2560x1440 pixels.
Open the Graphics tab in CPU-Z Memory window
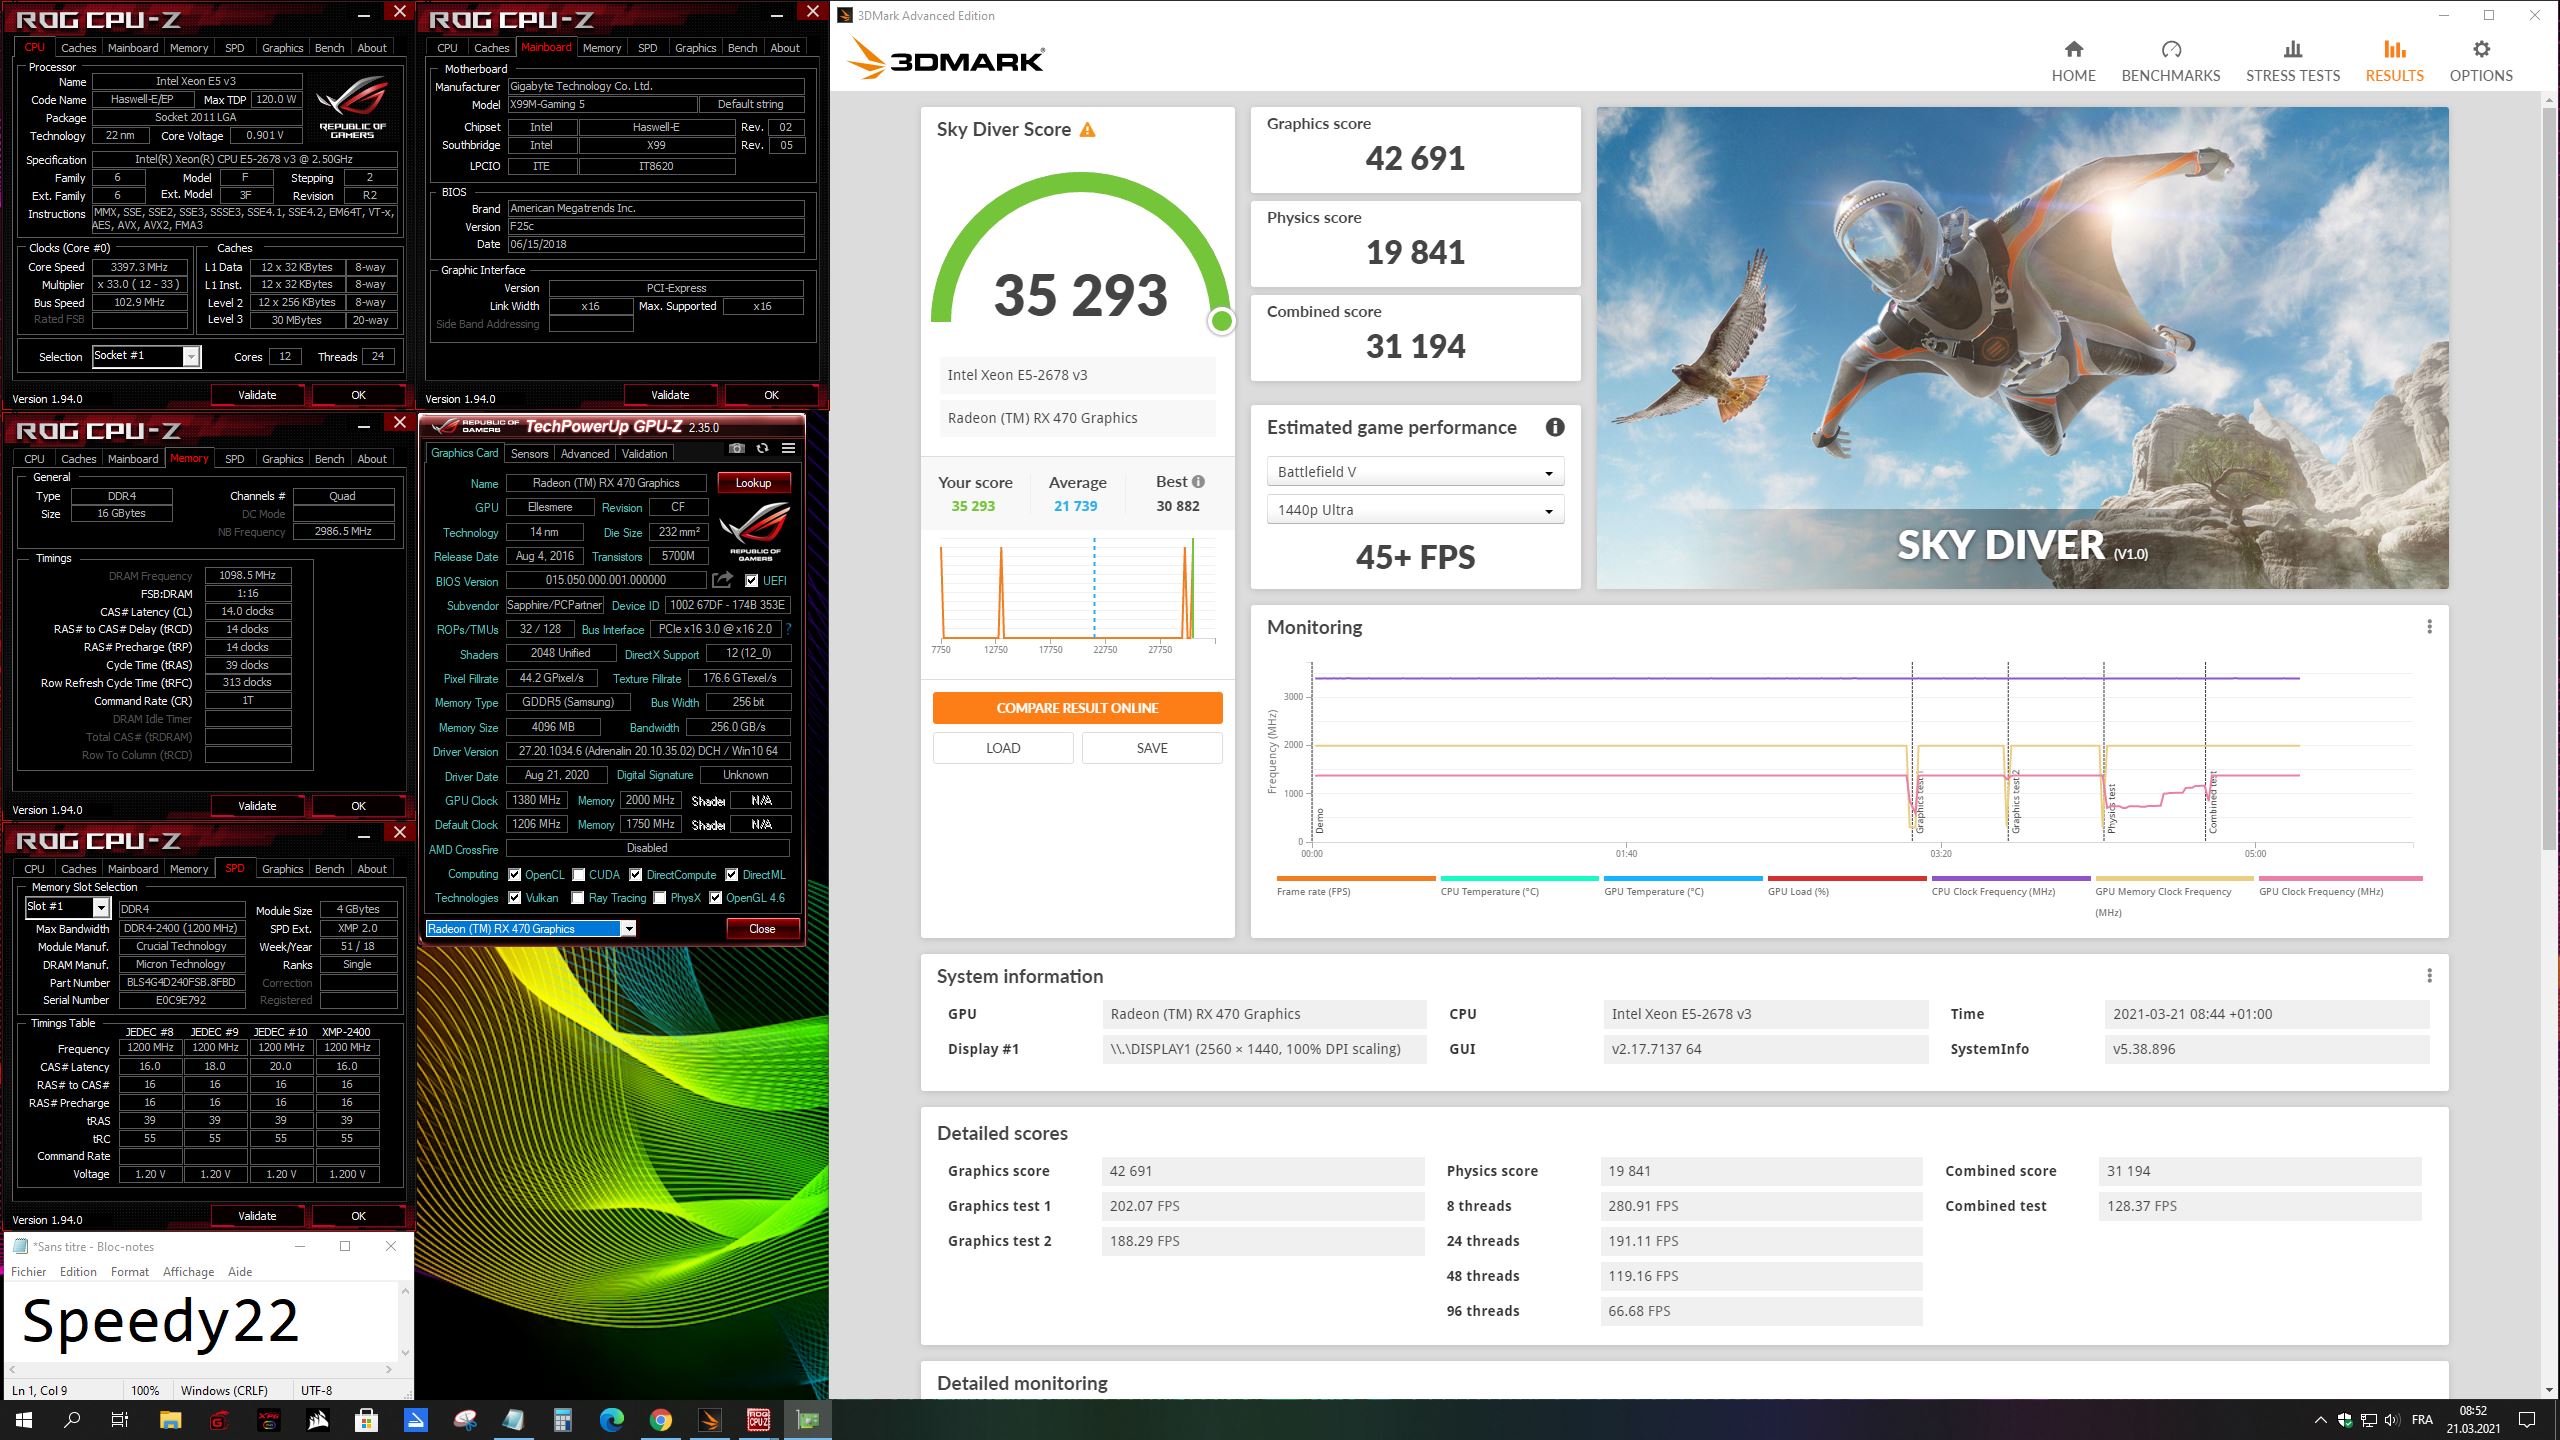click(x=282, y=459)
